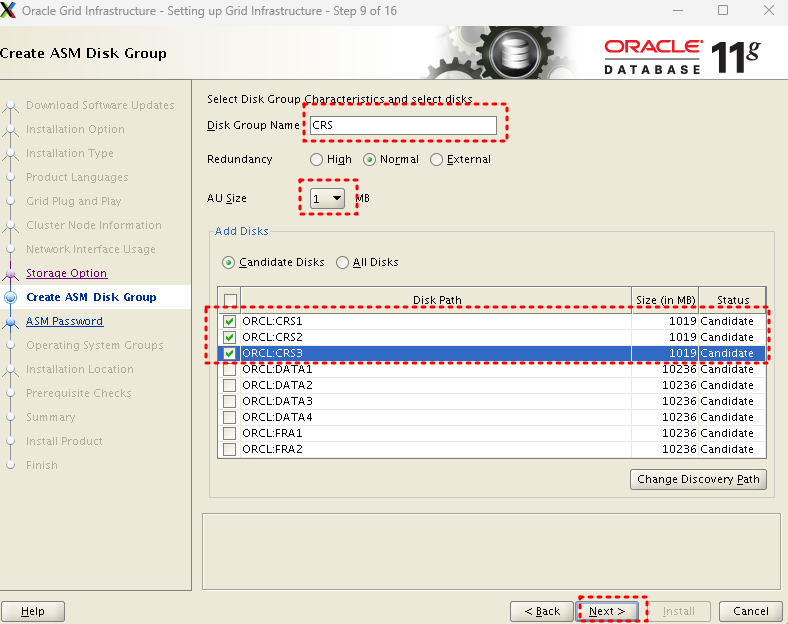Select Create ASM Disk Group step
788x624 pixels.
[91, 297]
